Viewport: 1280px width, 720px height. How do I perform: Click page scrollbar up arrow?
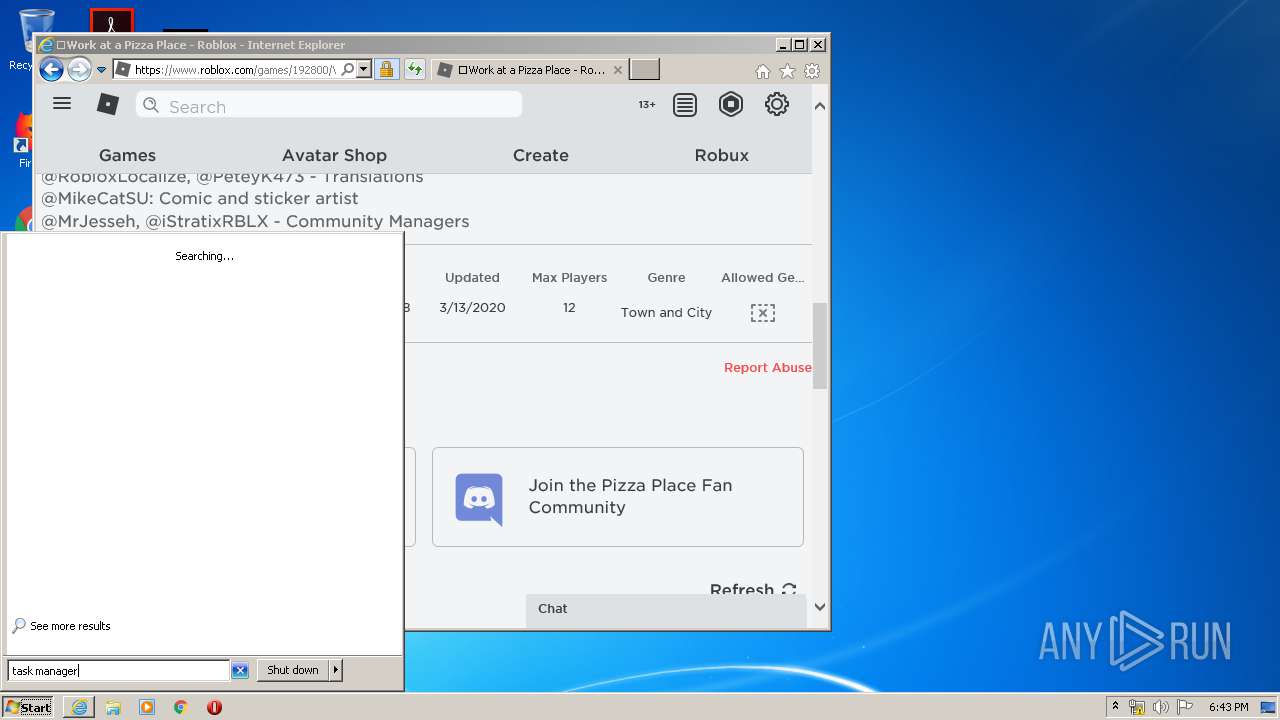[x=820, y=106]
